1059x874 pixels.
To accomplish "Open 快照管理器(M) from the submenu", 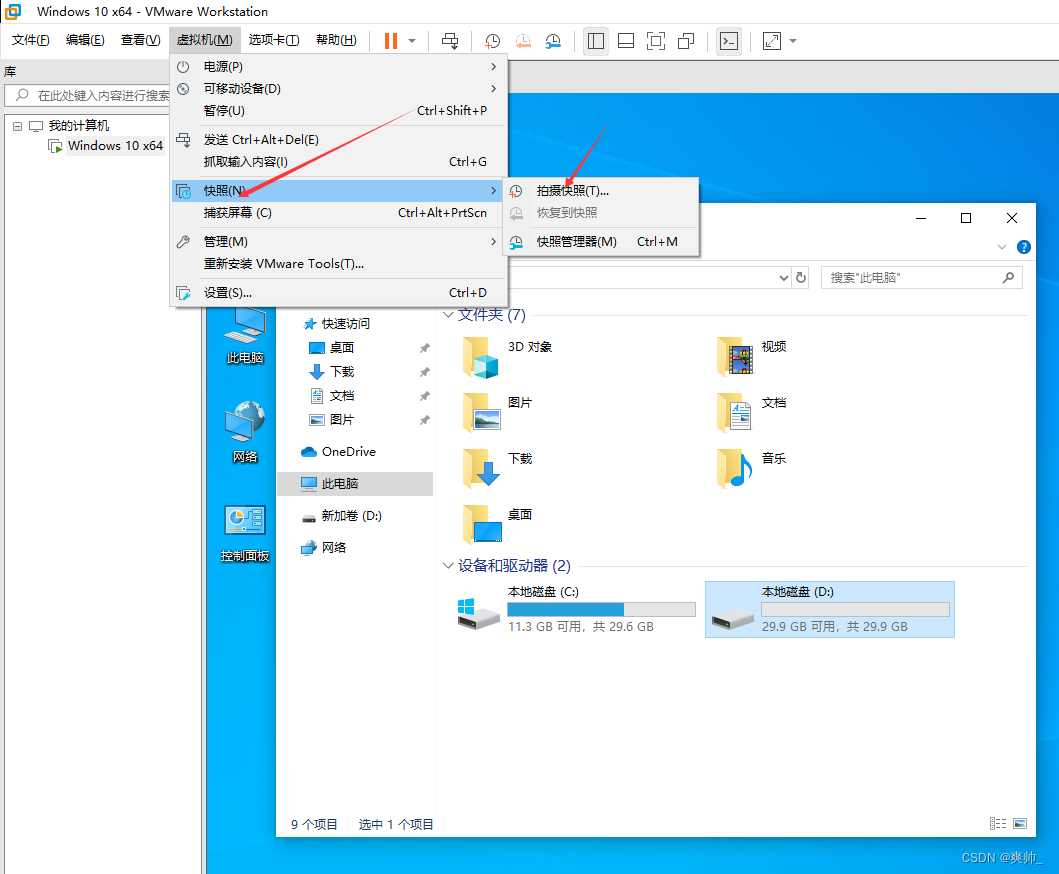I will coord(601,242).
